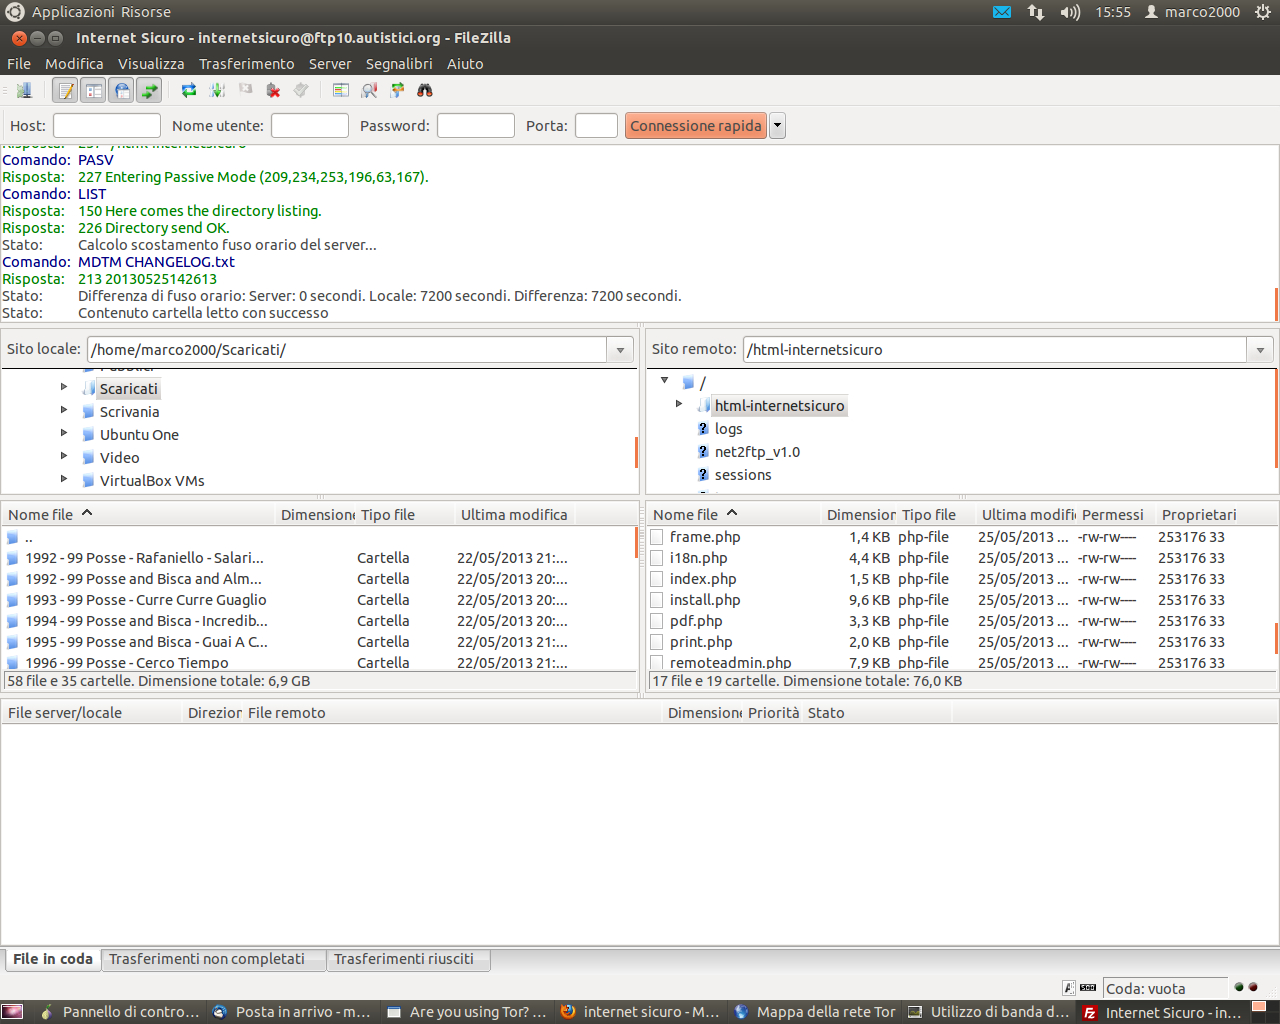Open the File menu

coord(19,64)
